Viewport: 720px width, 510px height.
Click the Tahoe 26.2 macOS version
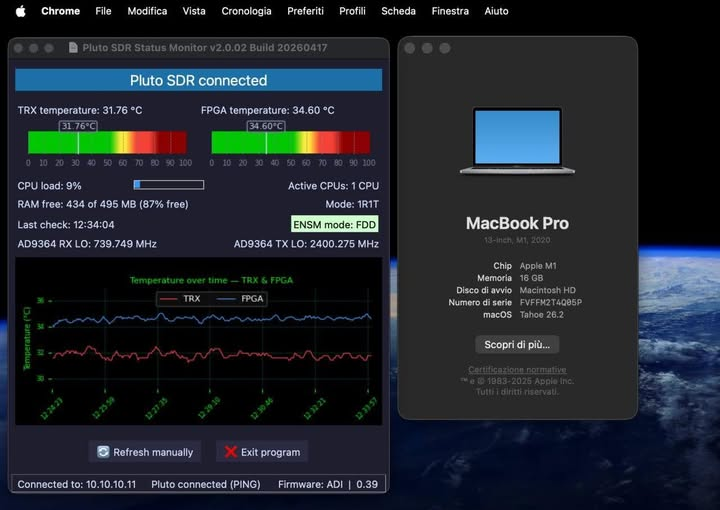point(541,315)
